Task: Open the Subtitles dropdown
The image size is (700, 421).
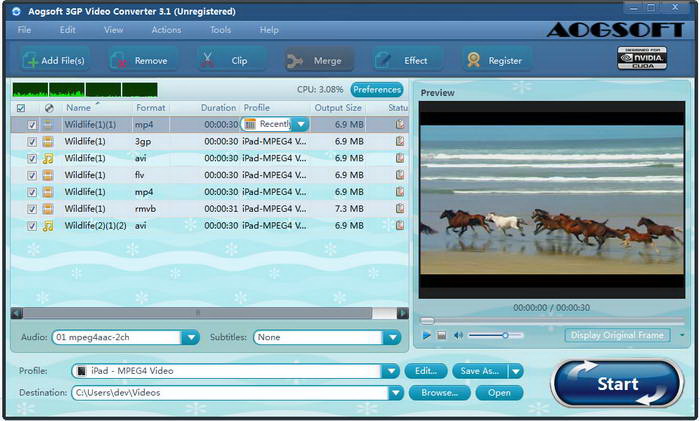Action: (392, 338)
